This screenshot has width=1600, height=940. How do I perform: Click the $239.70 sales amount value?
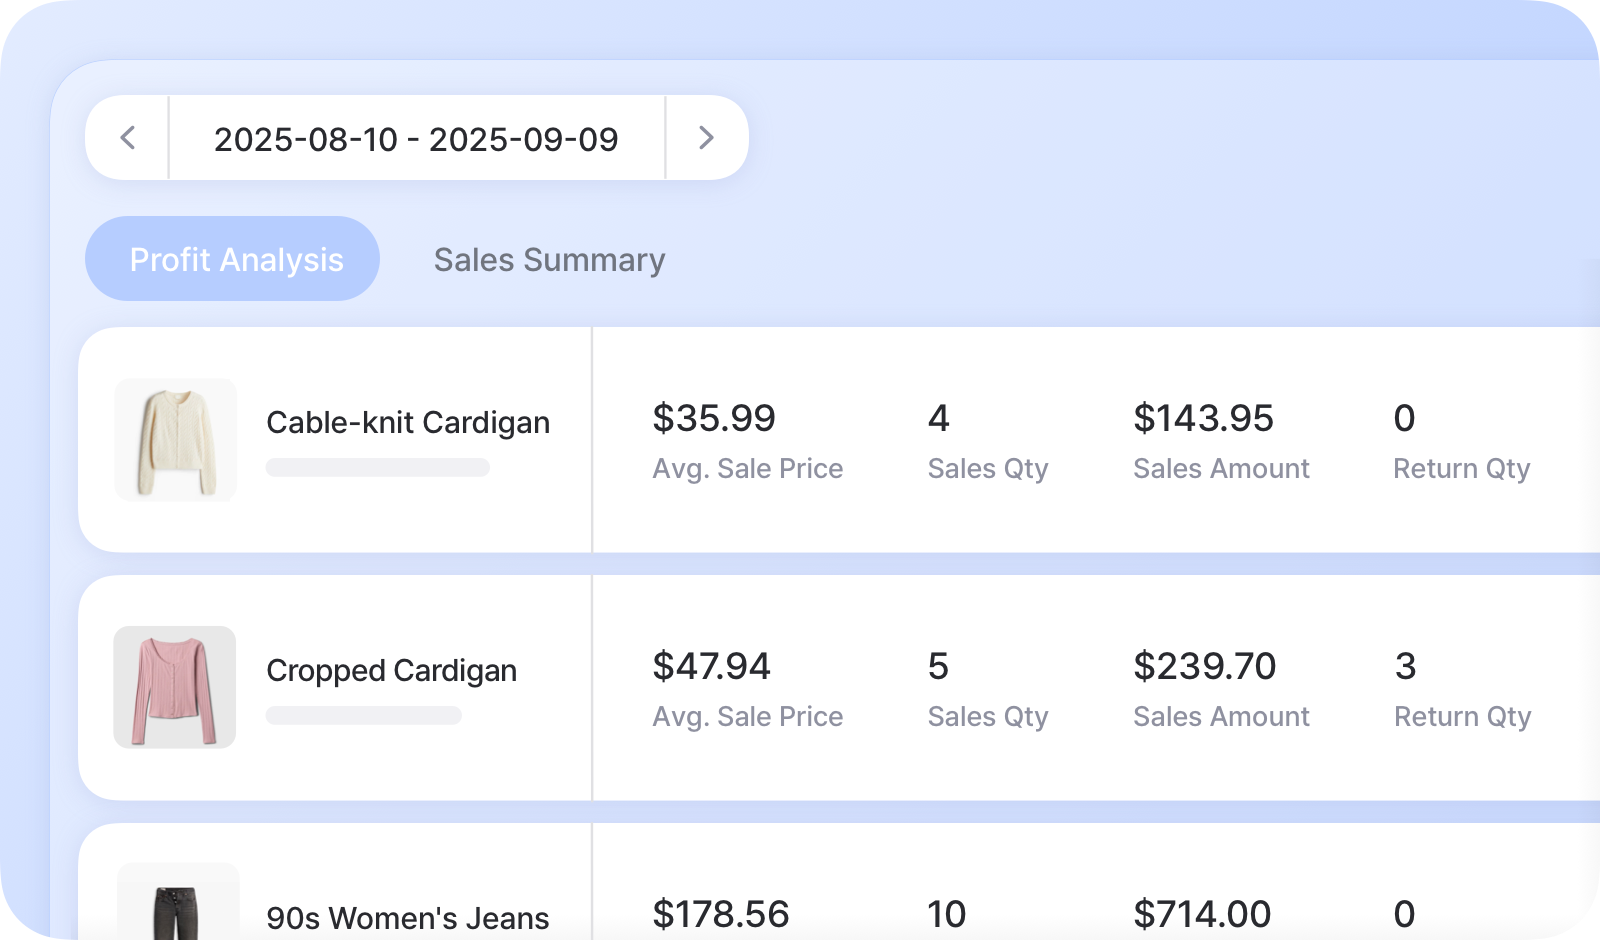click(x=1204, y=666)
